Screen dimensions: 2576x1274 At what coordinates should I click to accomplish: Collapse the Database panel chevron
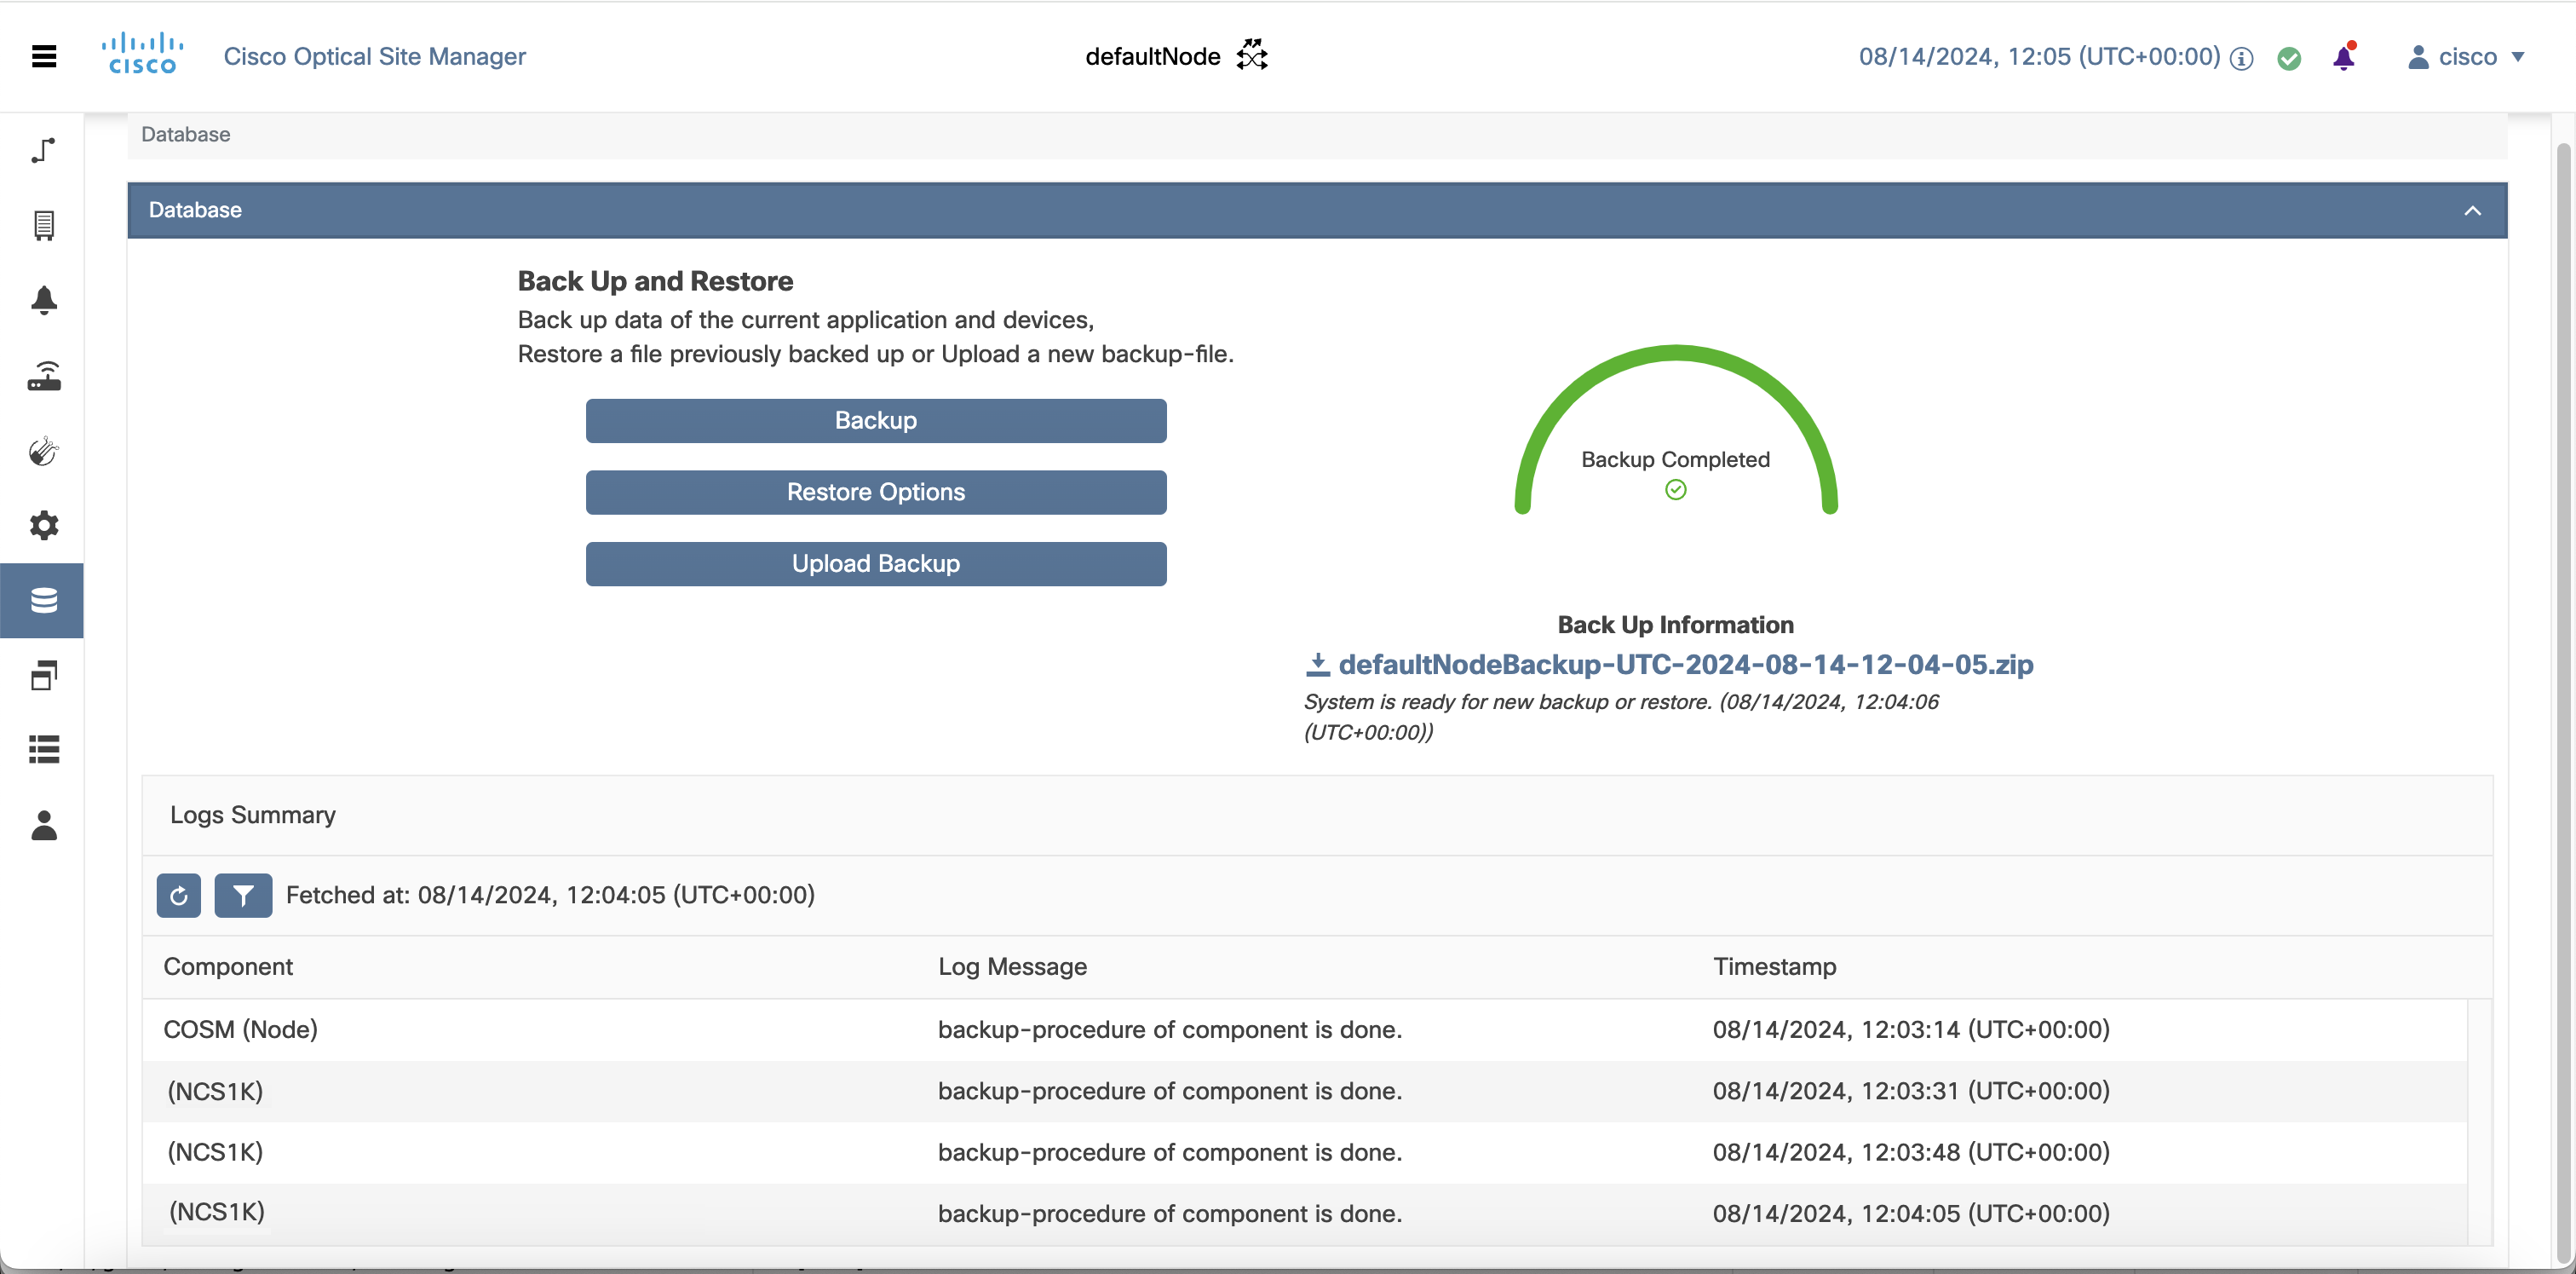click(x=2473, y=210)
